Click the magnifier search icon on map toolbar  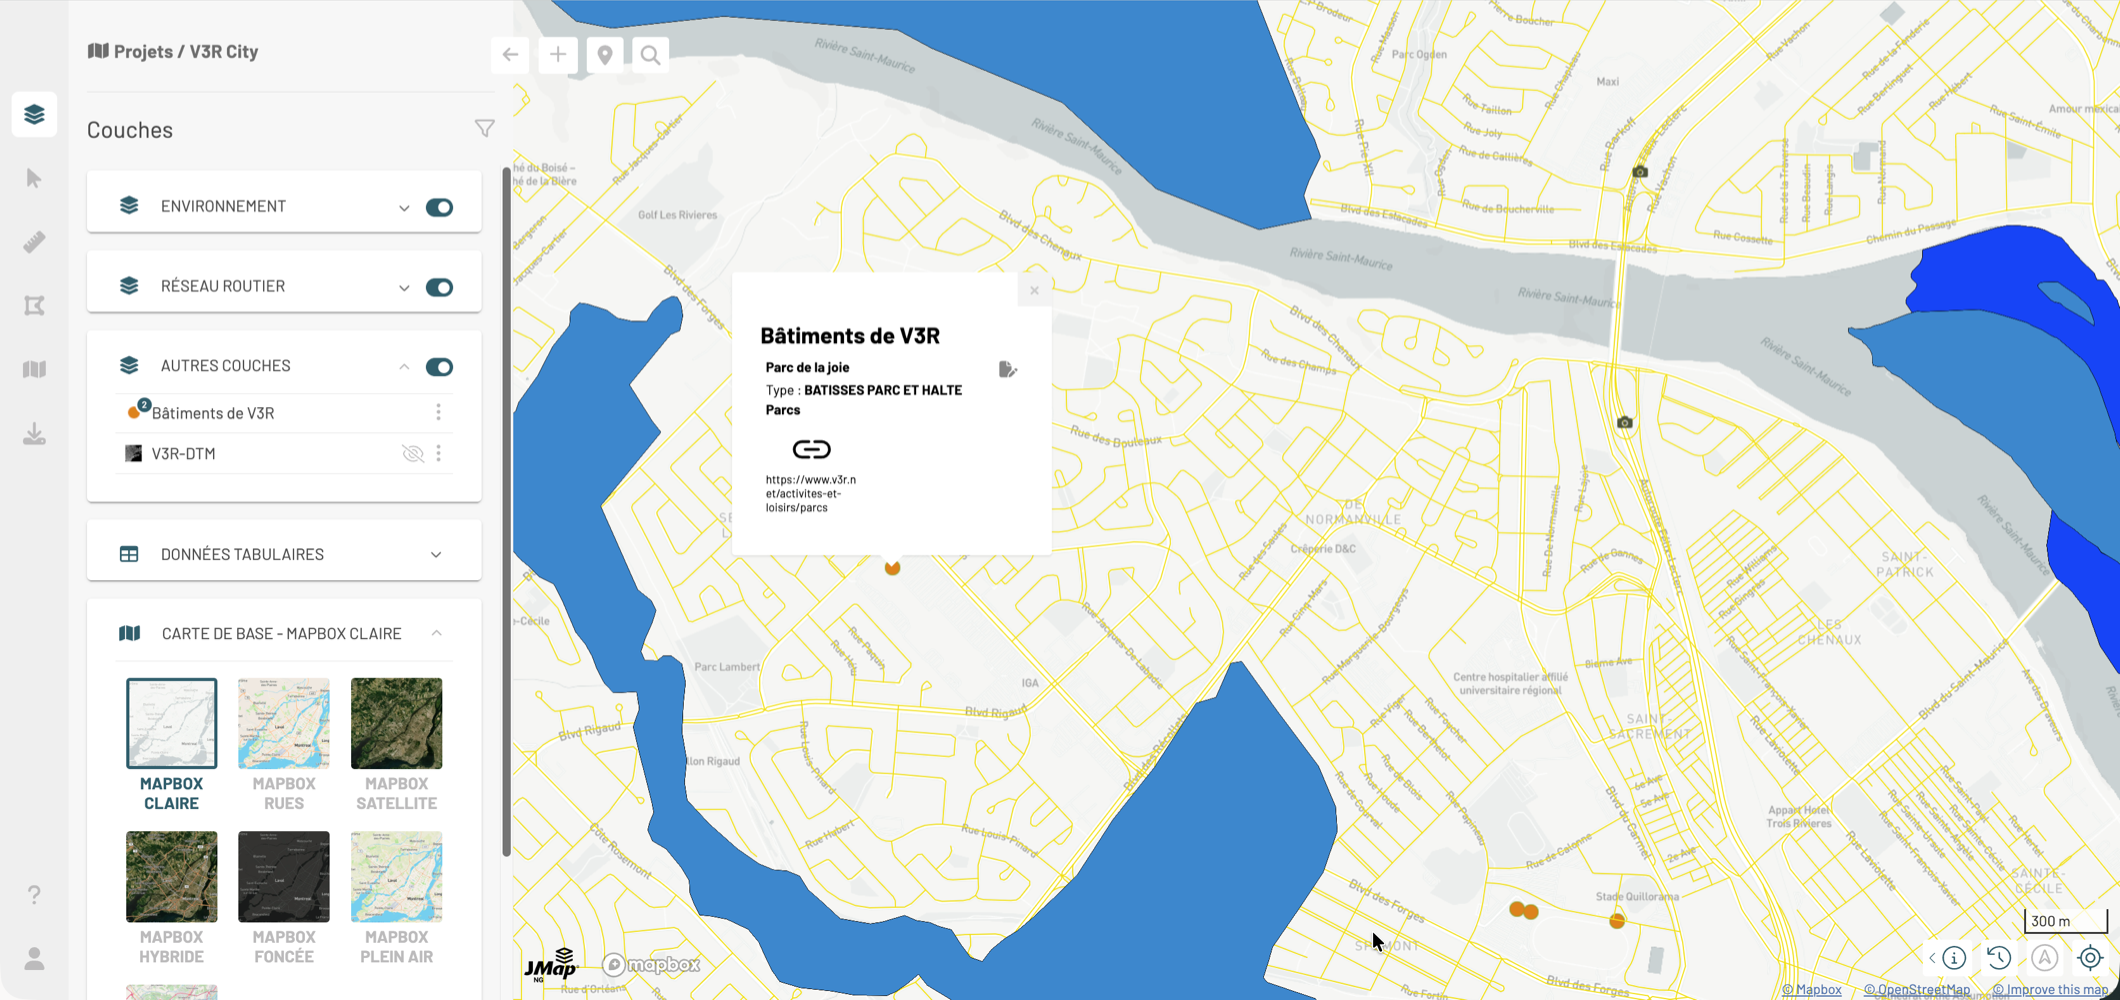tap(650, 55)
